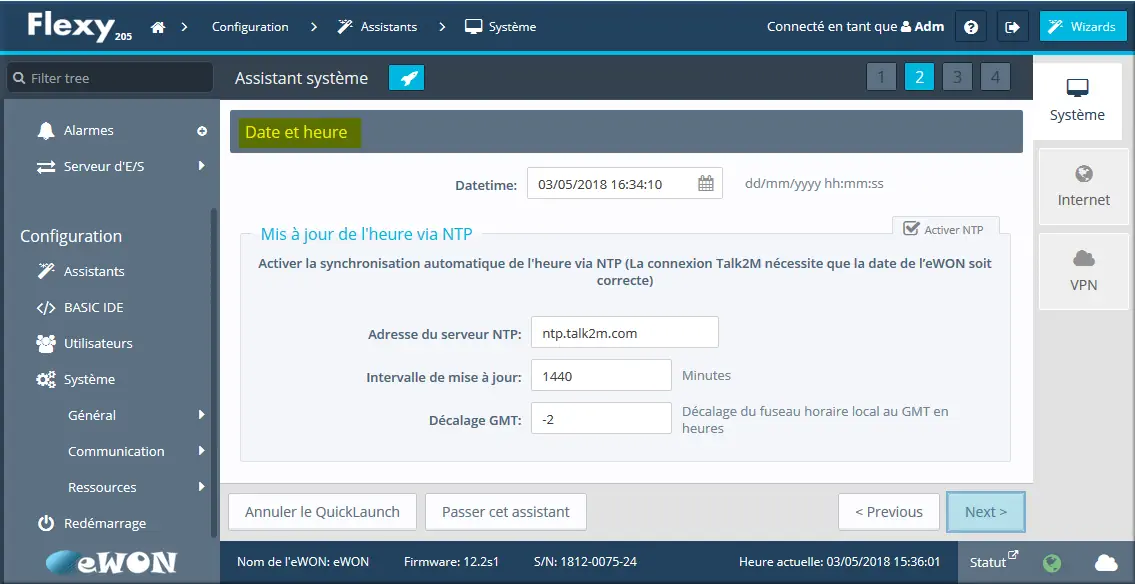
Task: Open the help question mark icon
Action: point(971,27)
